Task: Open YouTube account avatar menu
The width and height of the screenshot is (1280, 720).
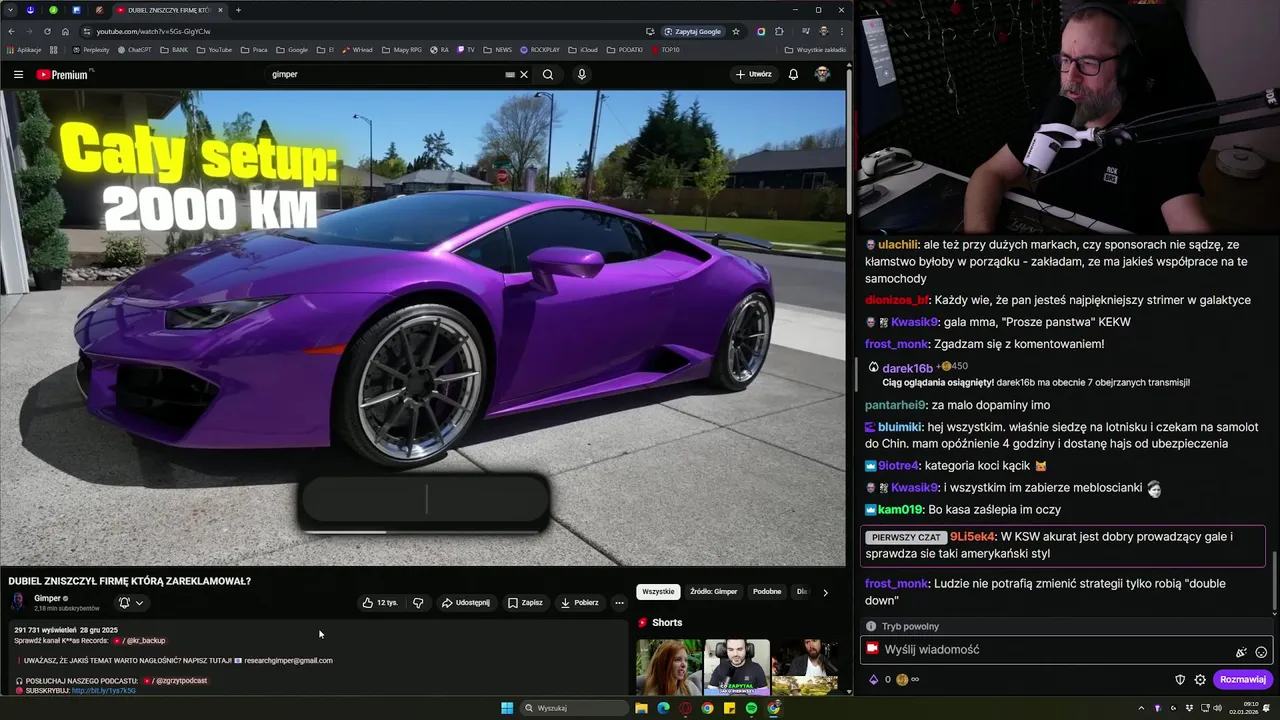Action: [822, 74]
